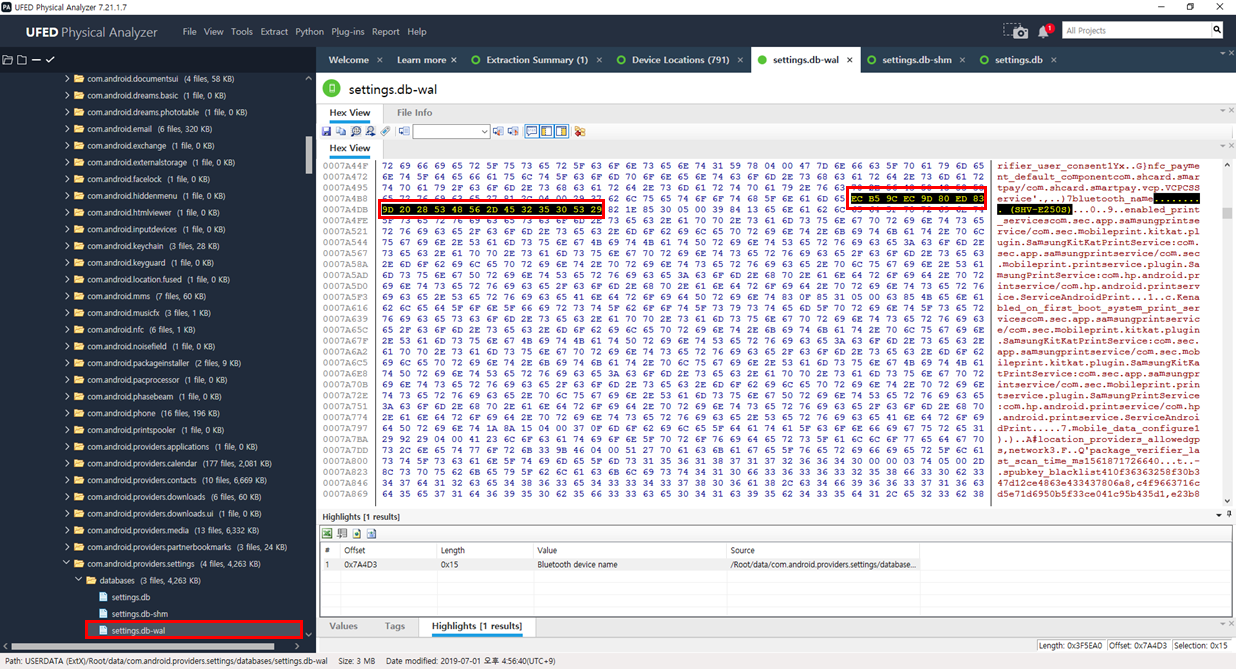Click the file tree vertical scrollbar thumb
The height and width of the screenshot is (669, 1236).
click(x=309, y=155)
